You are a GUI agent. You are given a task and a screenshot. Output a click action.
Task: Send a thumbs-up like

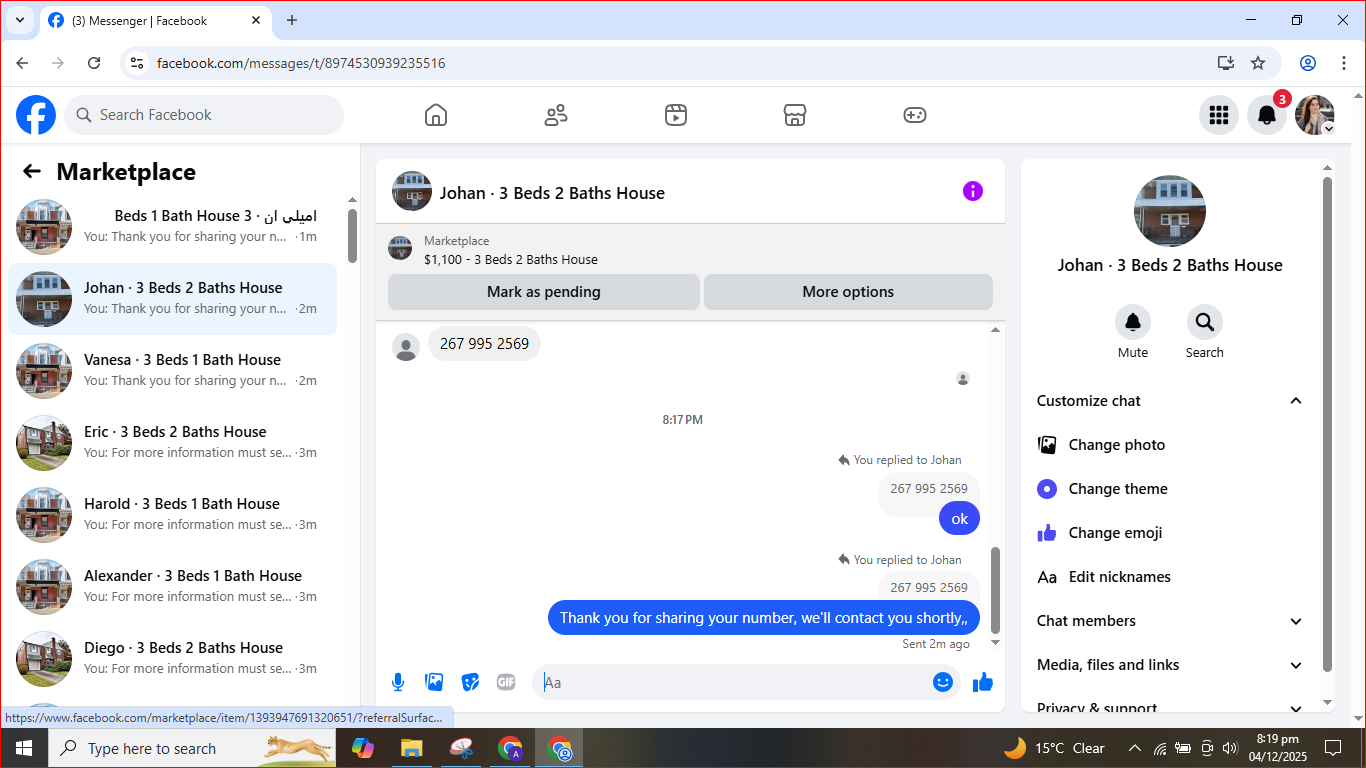coord(983,682)
